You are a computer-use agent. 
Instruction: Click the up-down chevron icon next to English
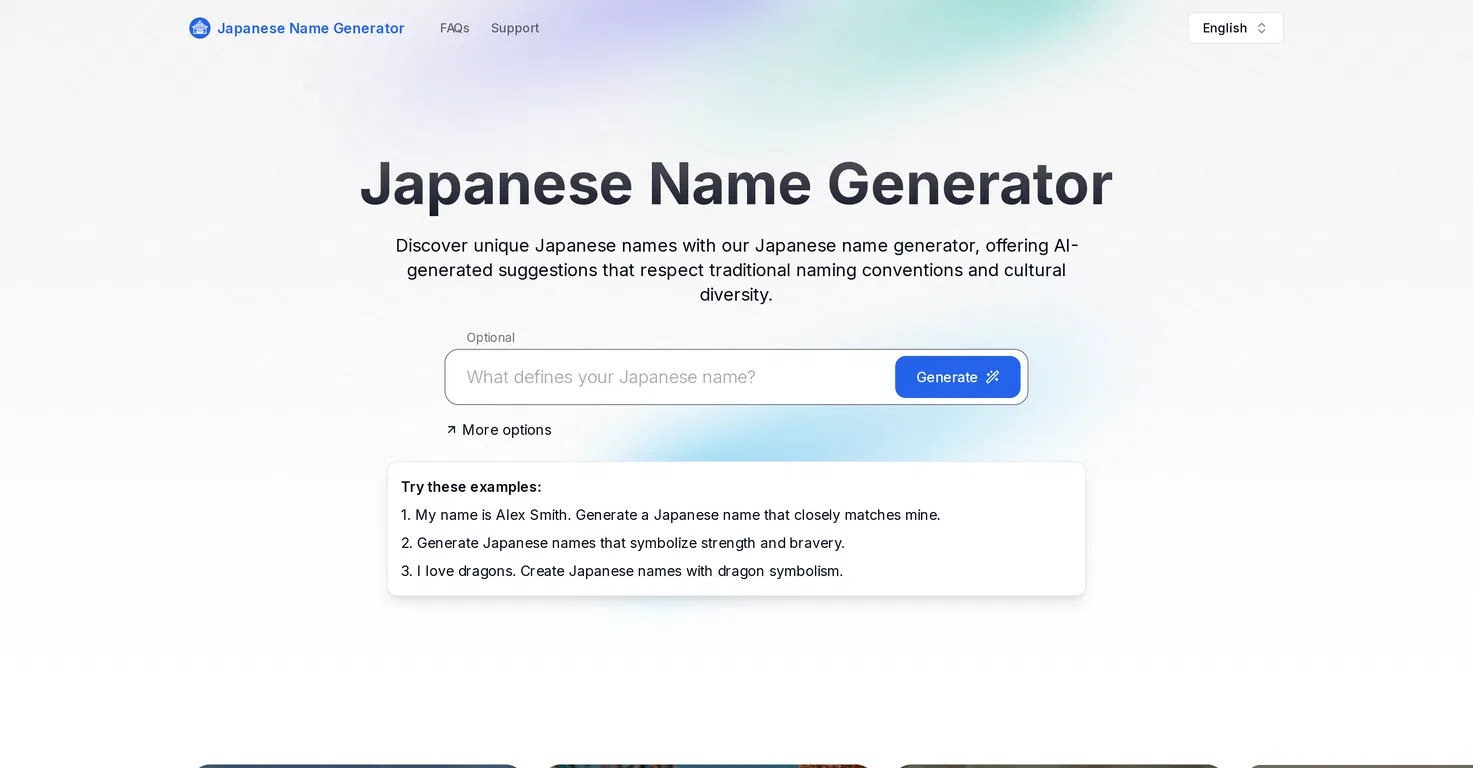[x=1261, y=28]
